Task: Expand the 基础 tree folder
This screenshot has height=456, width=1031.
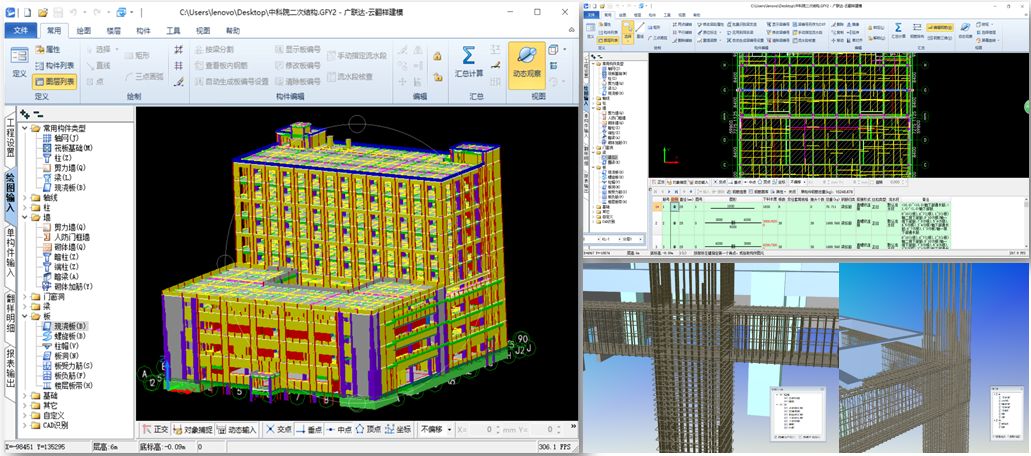Action: pos(25,396)
